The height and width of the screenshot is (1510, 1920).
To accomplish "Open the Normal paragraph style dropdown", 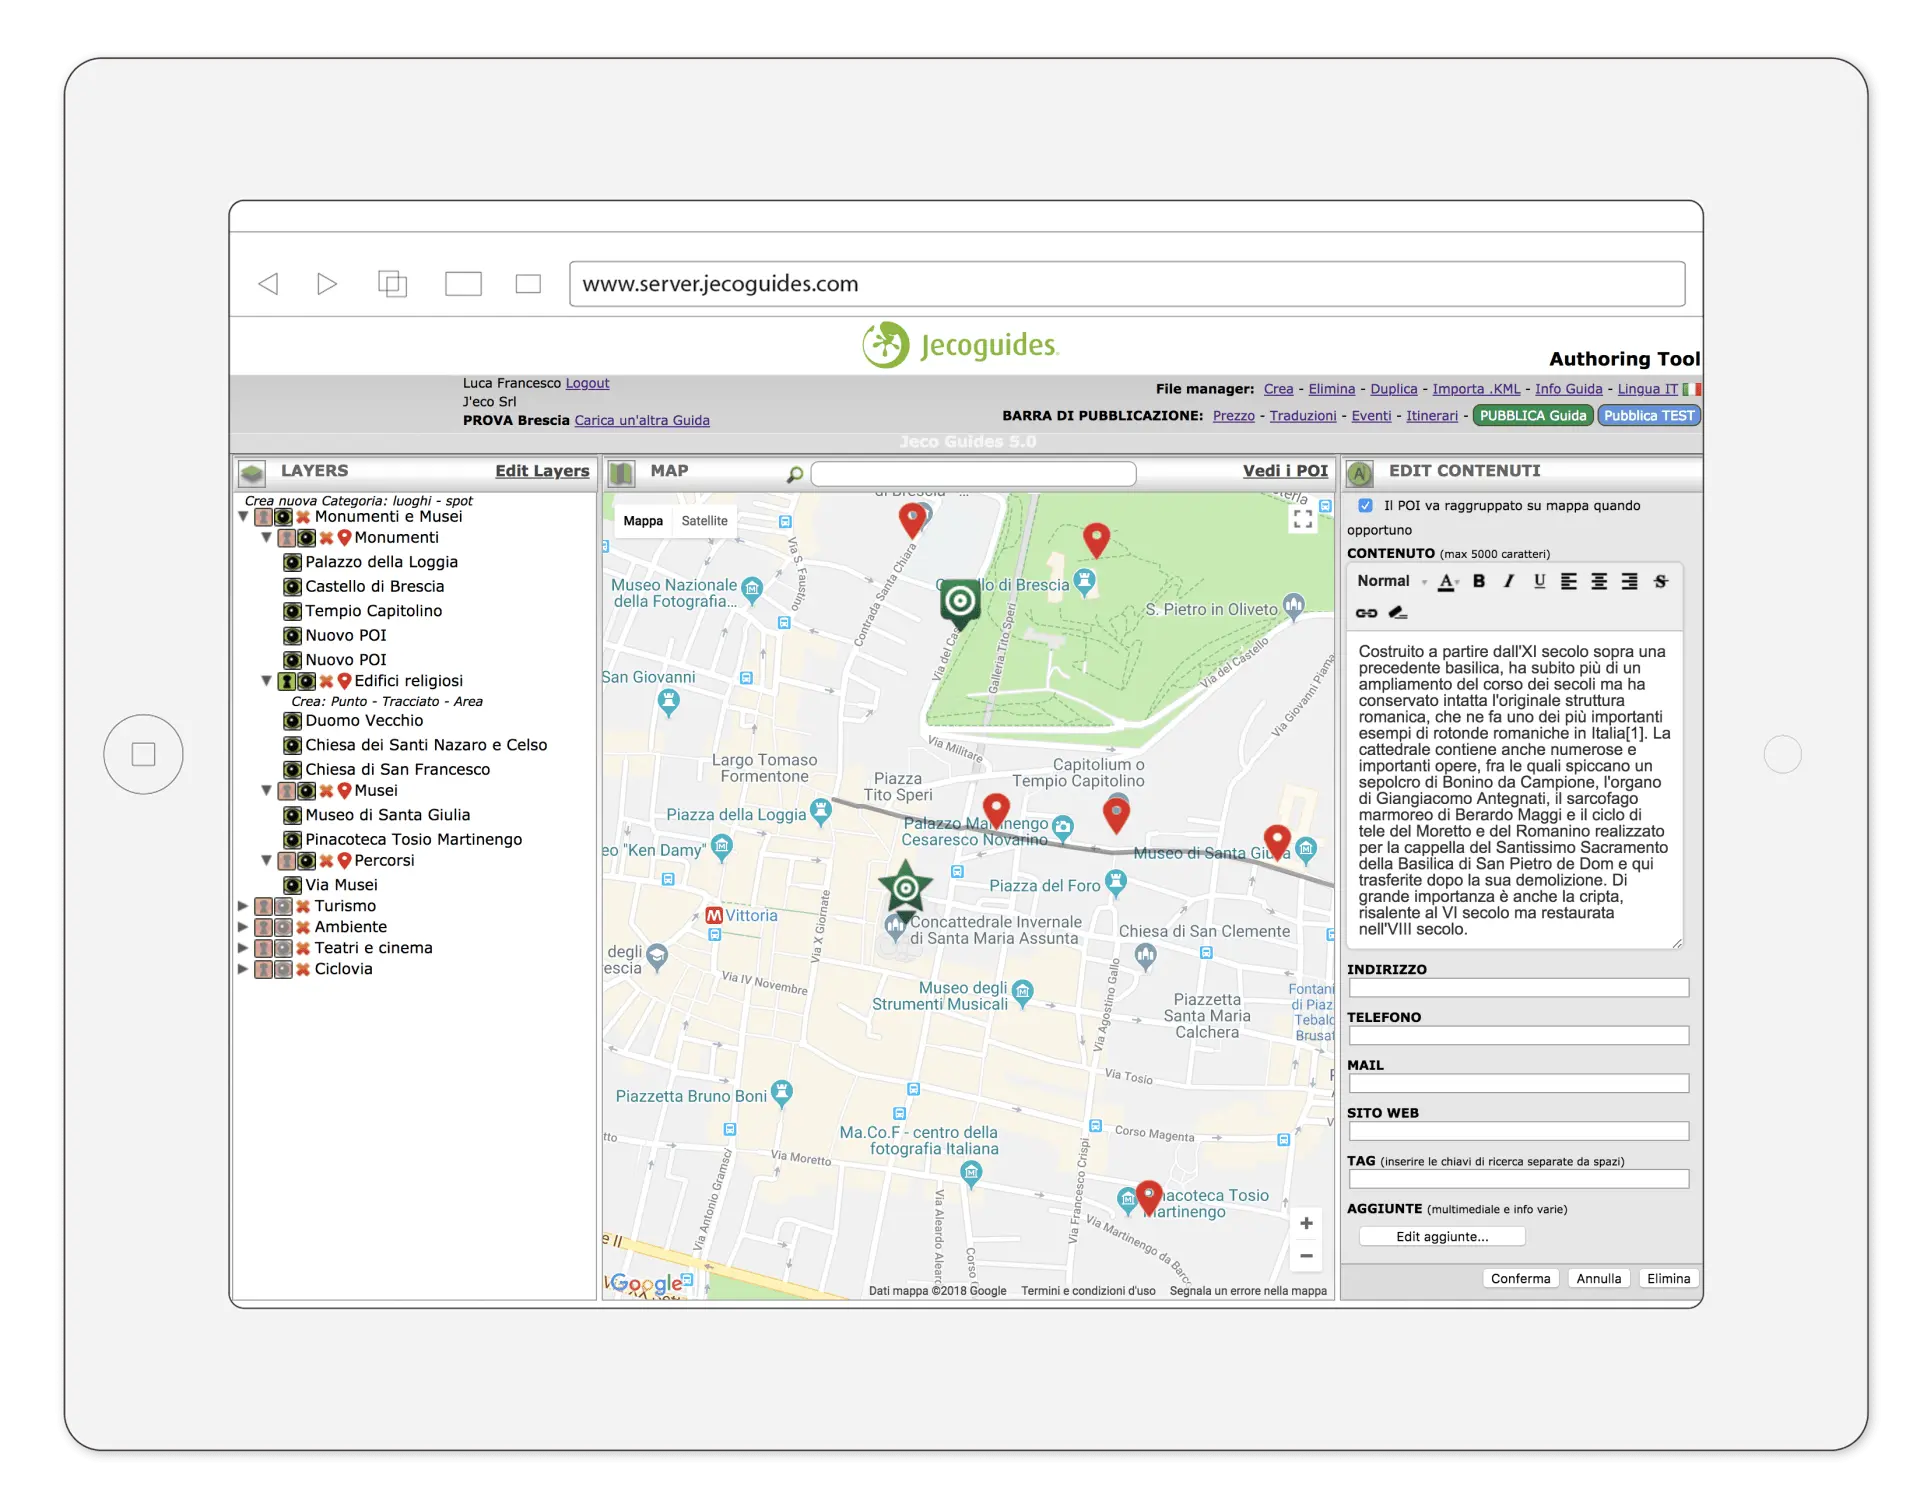I will point(1391,581).
